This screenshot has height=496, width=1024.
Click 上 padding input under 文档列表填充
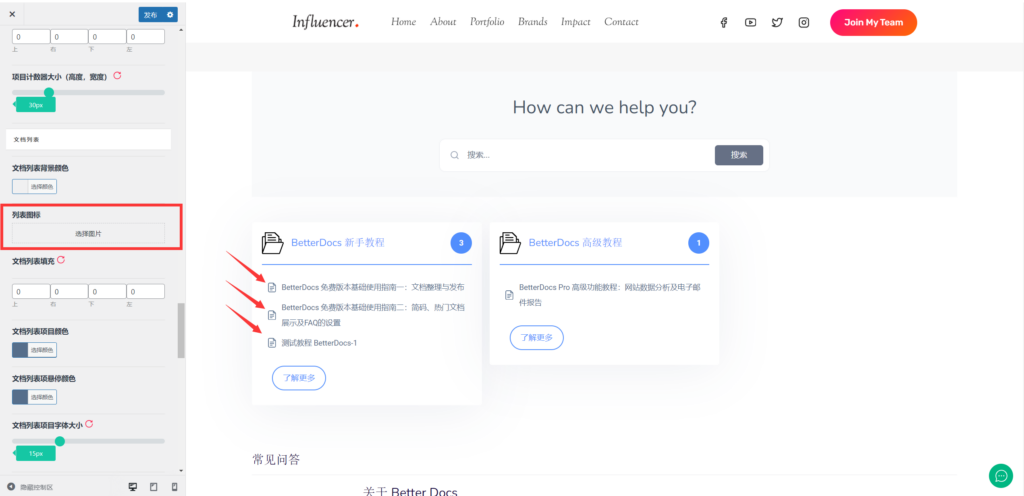(x=31, y=291)
